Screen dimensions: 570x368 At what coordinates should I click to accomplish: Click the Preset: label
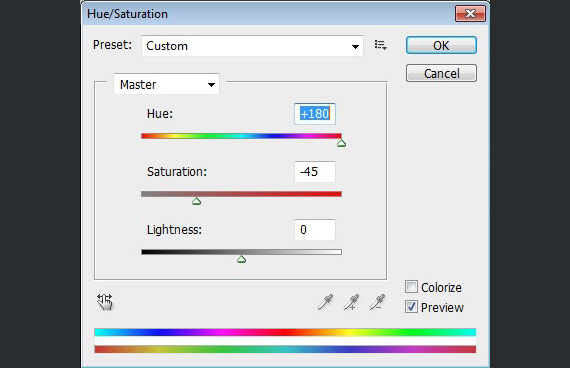[x=112, y=45]
